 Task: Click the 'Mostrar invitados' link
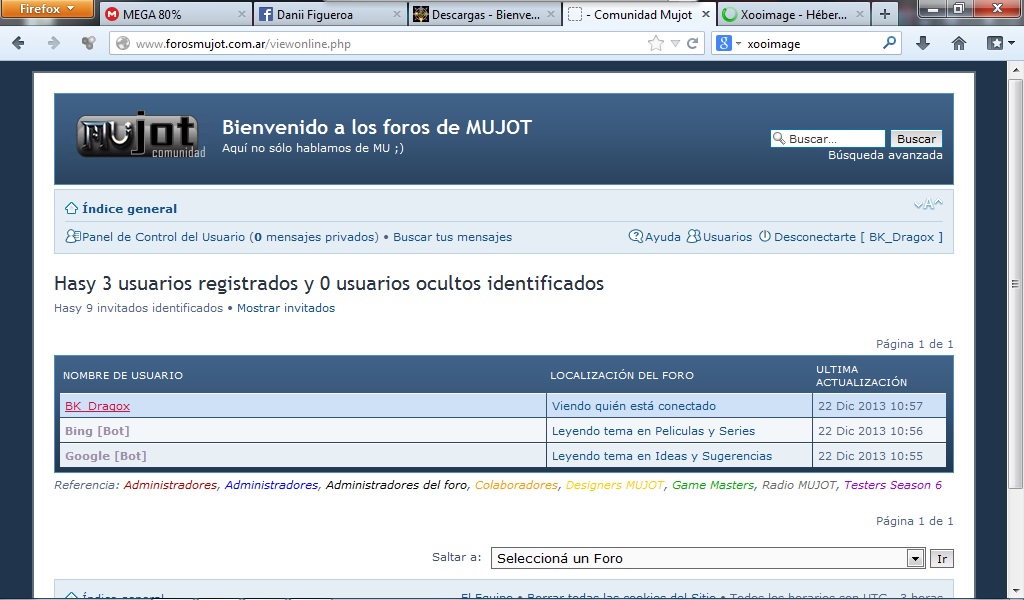[286, 308]
